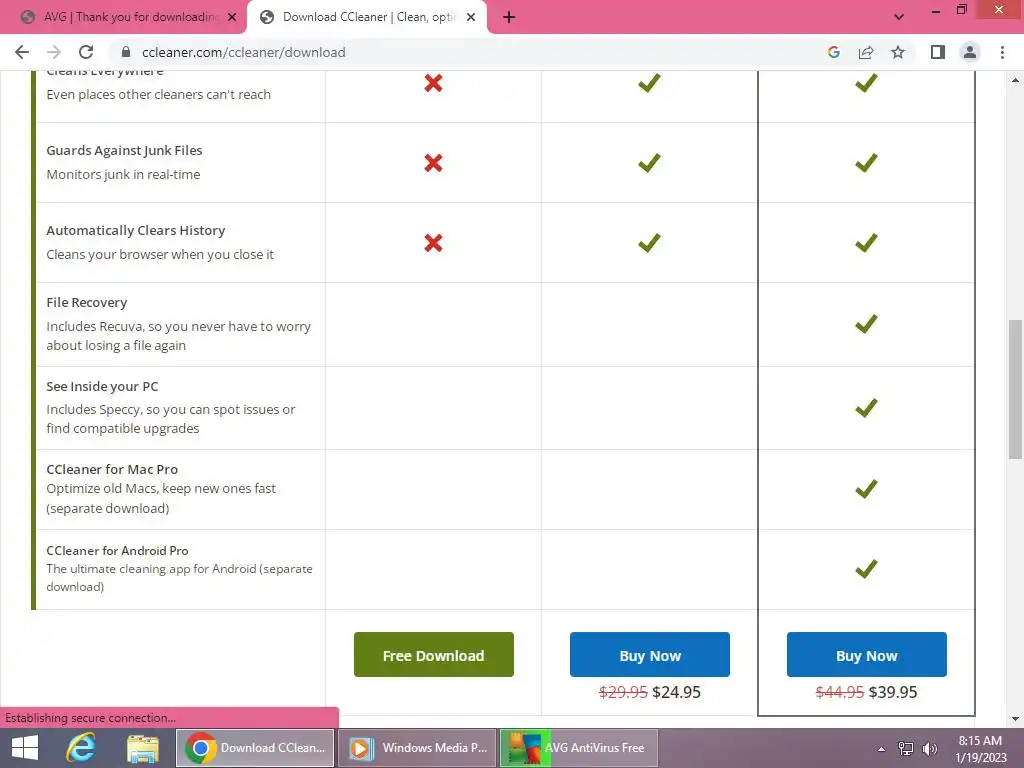The height and width of the screenshot is (768, 1024).
Task: Click the struck-through $44.95 price
Action: click(840, 692)
